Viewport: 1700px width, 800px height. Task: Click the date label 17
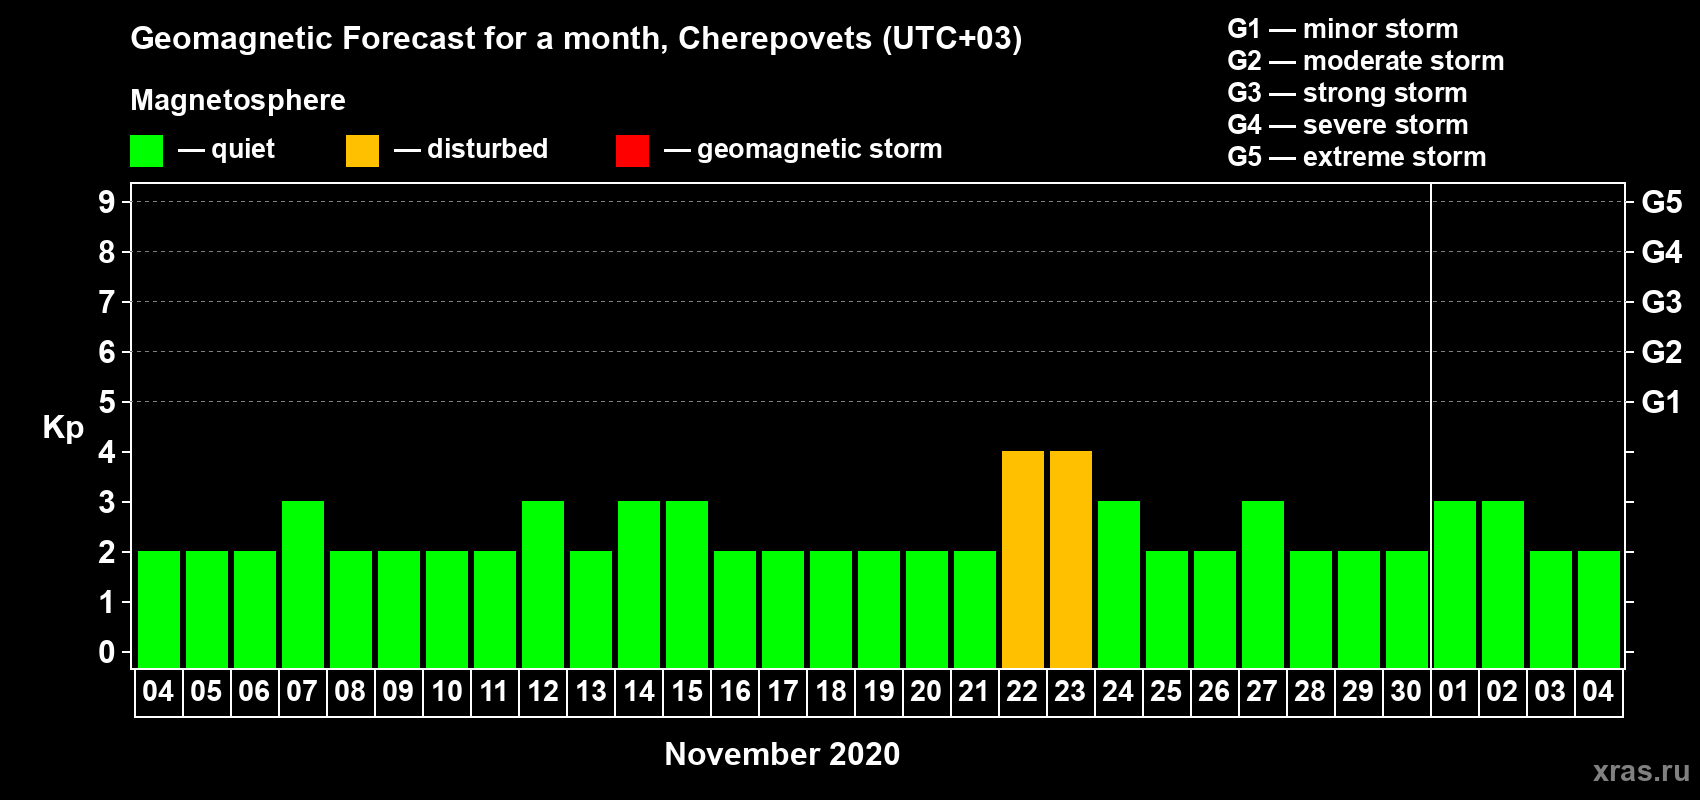[x=783, y=692]
